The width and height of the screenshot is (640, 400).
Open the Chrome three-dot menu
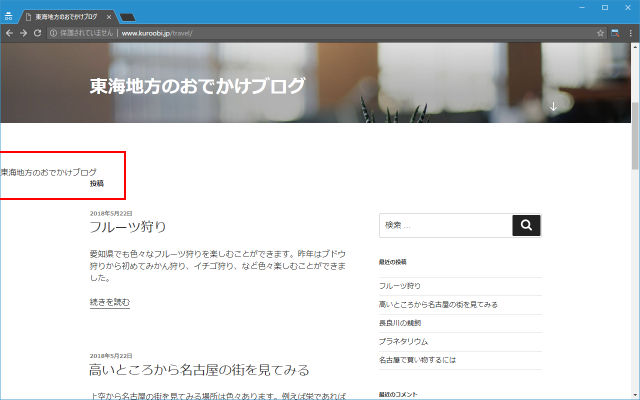coord(630,33)
